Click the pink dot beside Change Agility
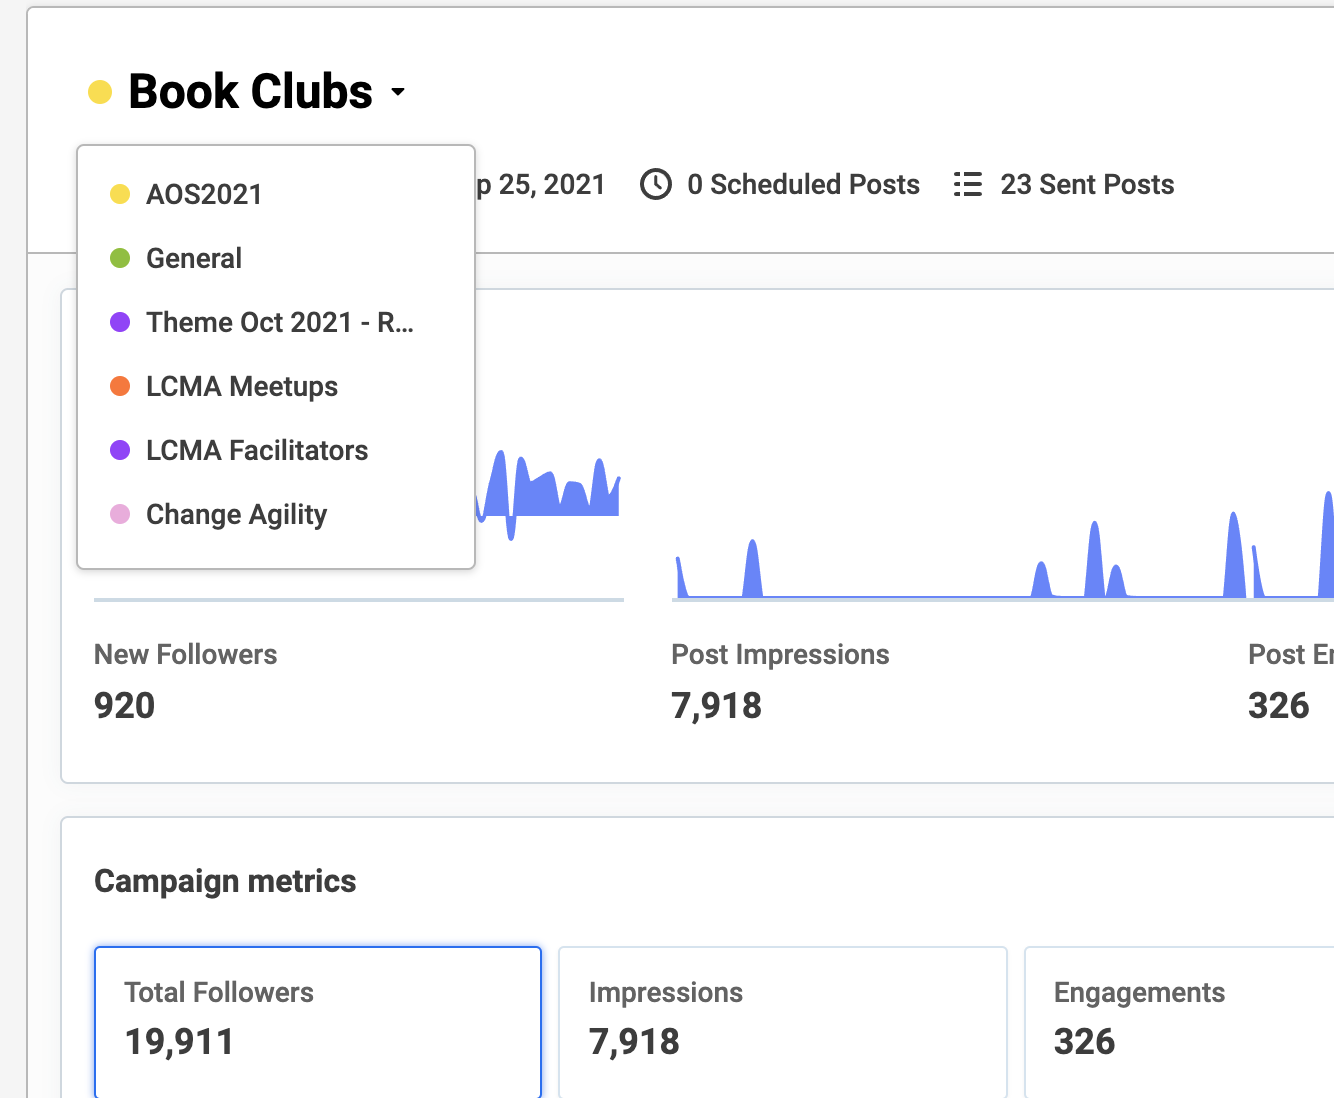The width and height of the screenshot is (1334, 1098). click(120, 514)
